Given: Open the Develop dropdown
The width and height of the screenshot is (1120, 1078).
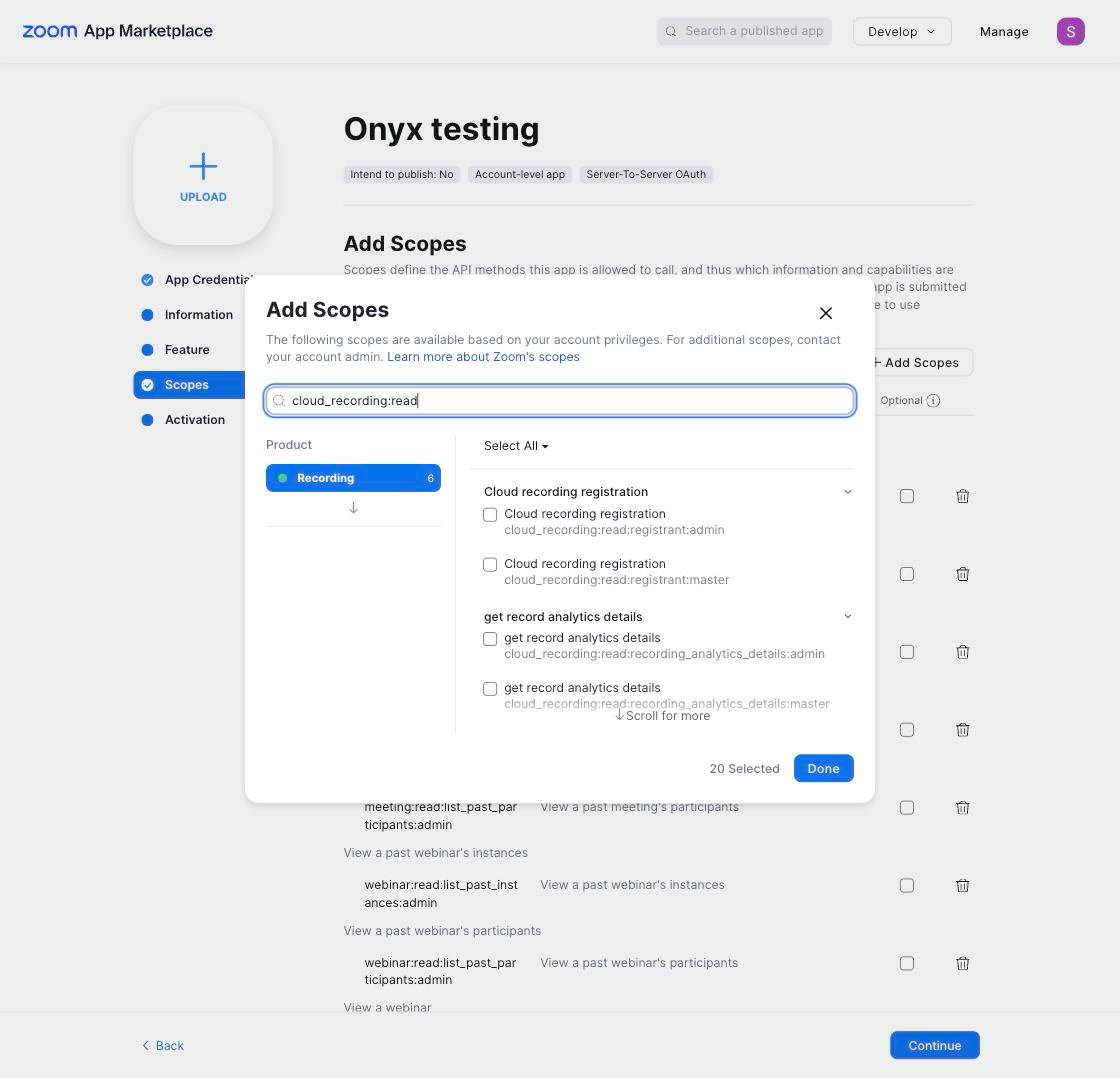Looking at the screenshot, I should [901, 31].
